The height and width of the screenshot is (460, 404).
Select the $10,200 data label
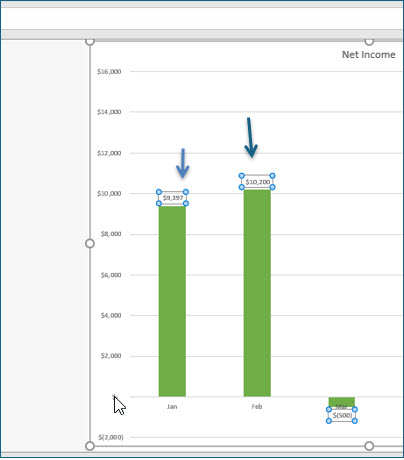[x=257, y=182]
